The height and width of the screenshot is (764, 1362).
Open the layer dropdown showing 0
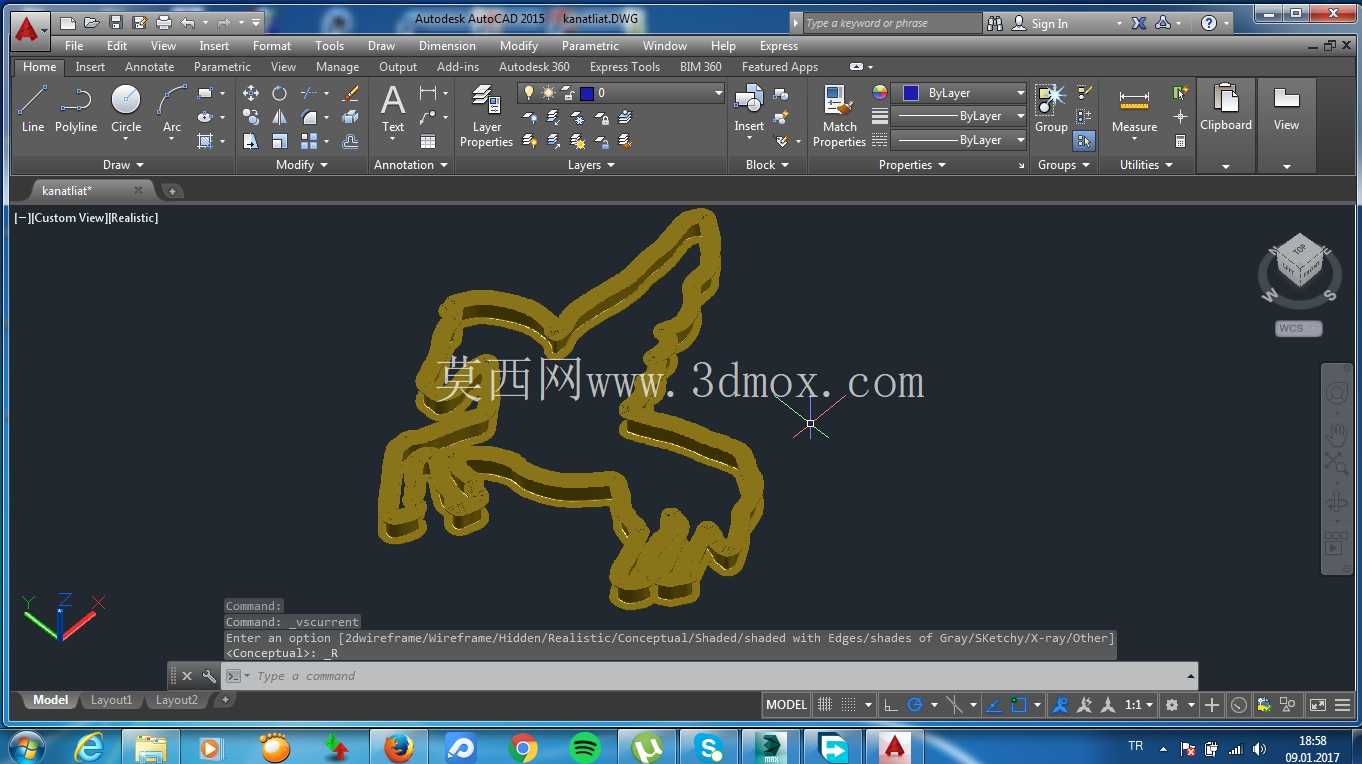[620, 93]
